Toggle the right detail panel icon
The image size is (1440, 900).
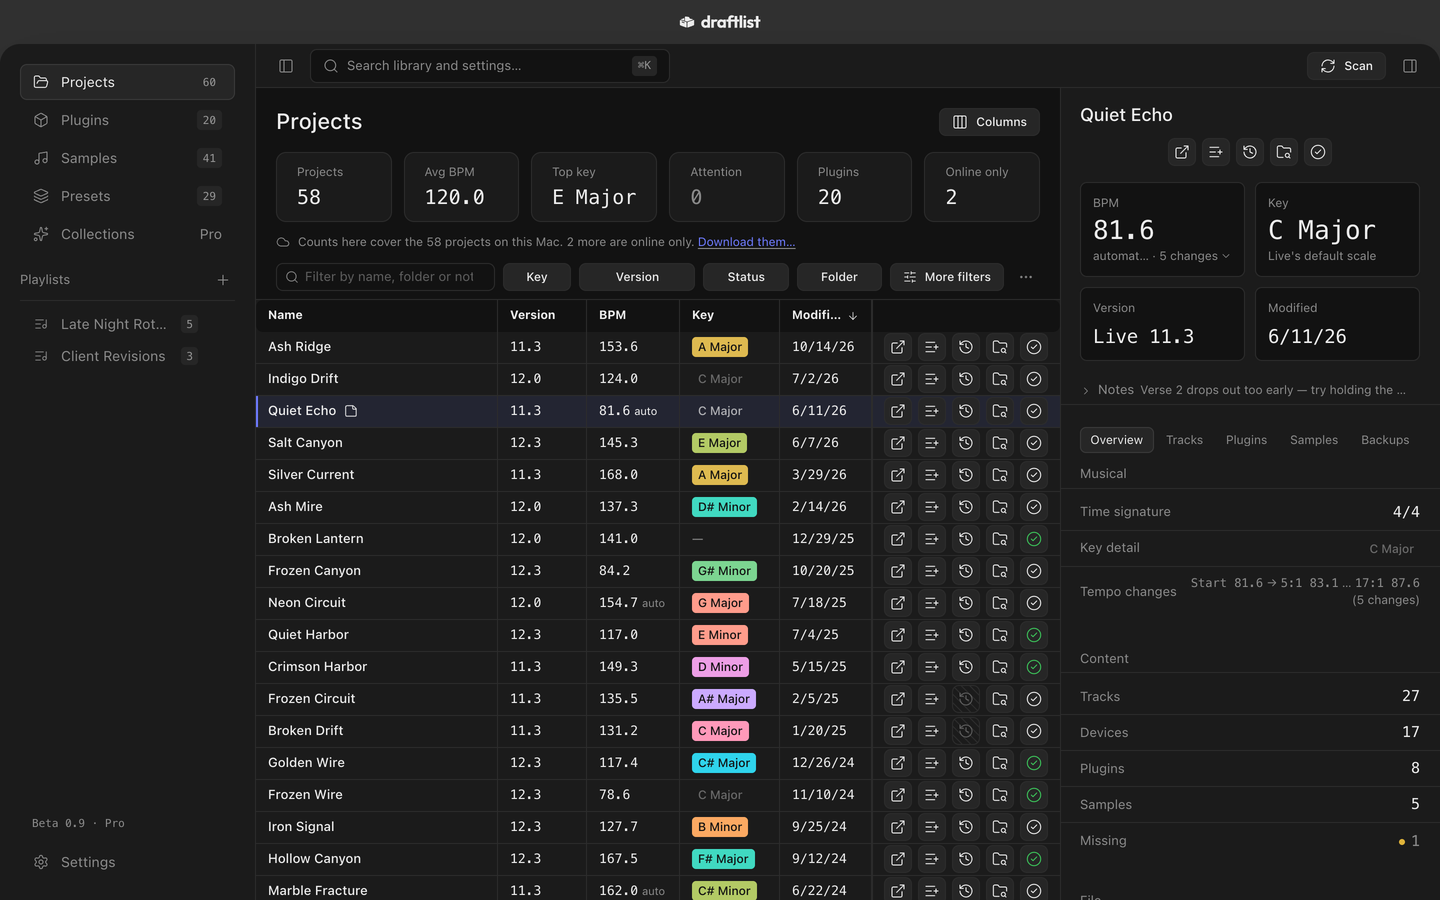(x=1410, y=66)
